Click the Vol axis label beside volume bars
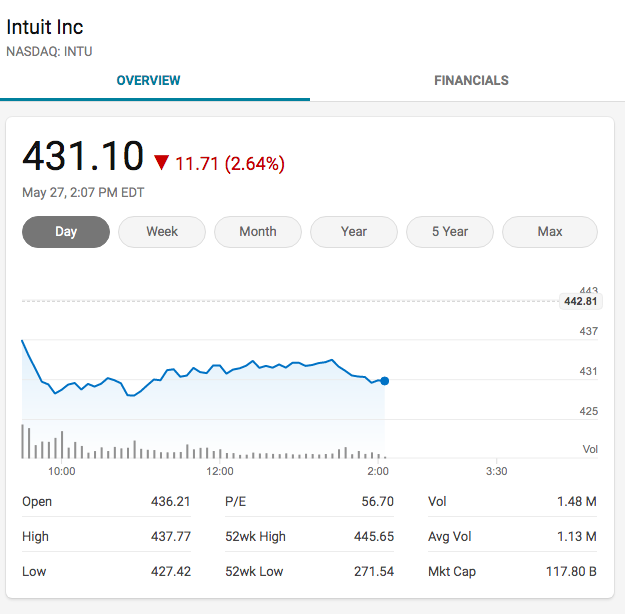Image resolution: width=625 pixels, height=614 pixels. coord(590,449)
